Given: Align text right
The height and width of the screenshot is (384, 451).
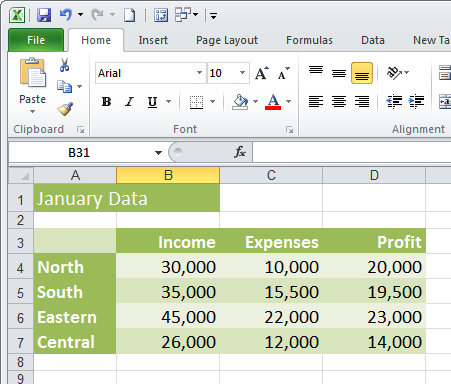Looking at the screenshot, I should (x=362, y=101).
